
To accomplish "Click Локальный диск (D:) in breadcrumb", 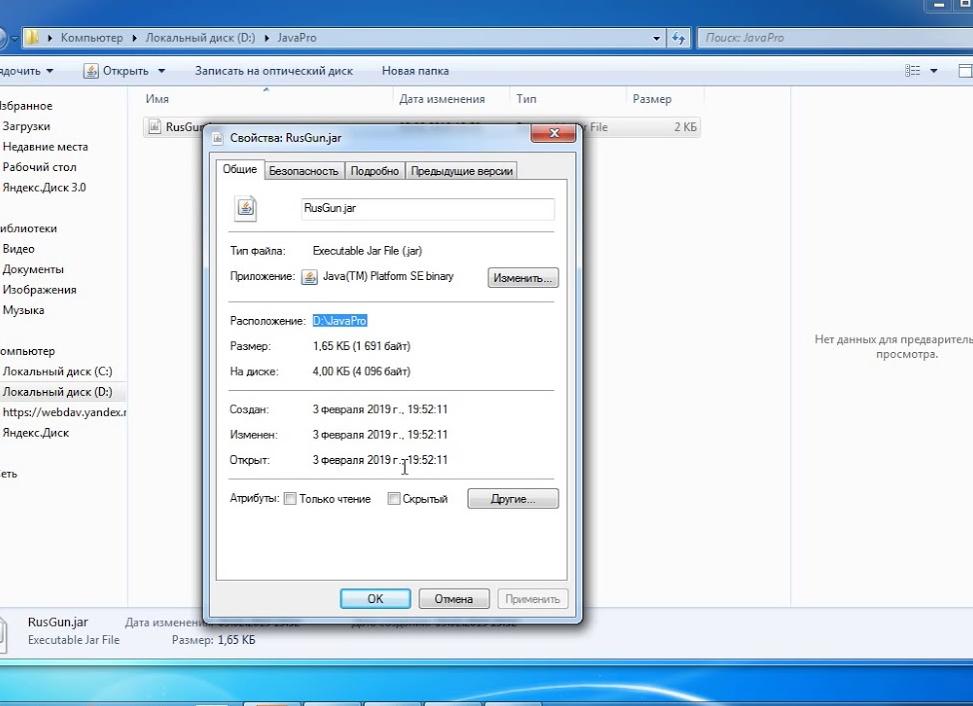I will [x=200, y=38].
